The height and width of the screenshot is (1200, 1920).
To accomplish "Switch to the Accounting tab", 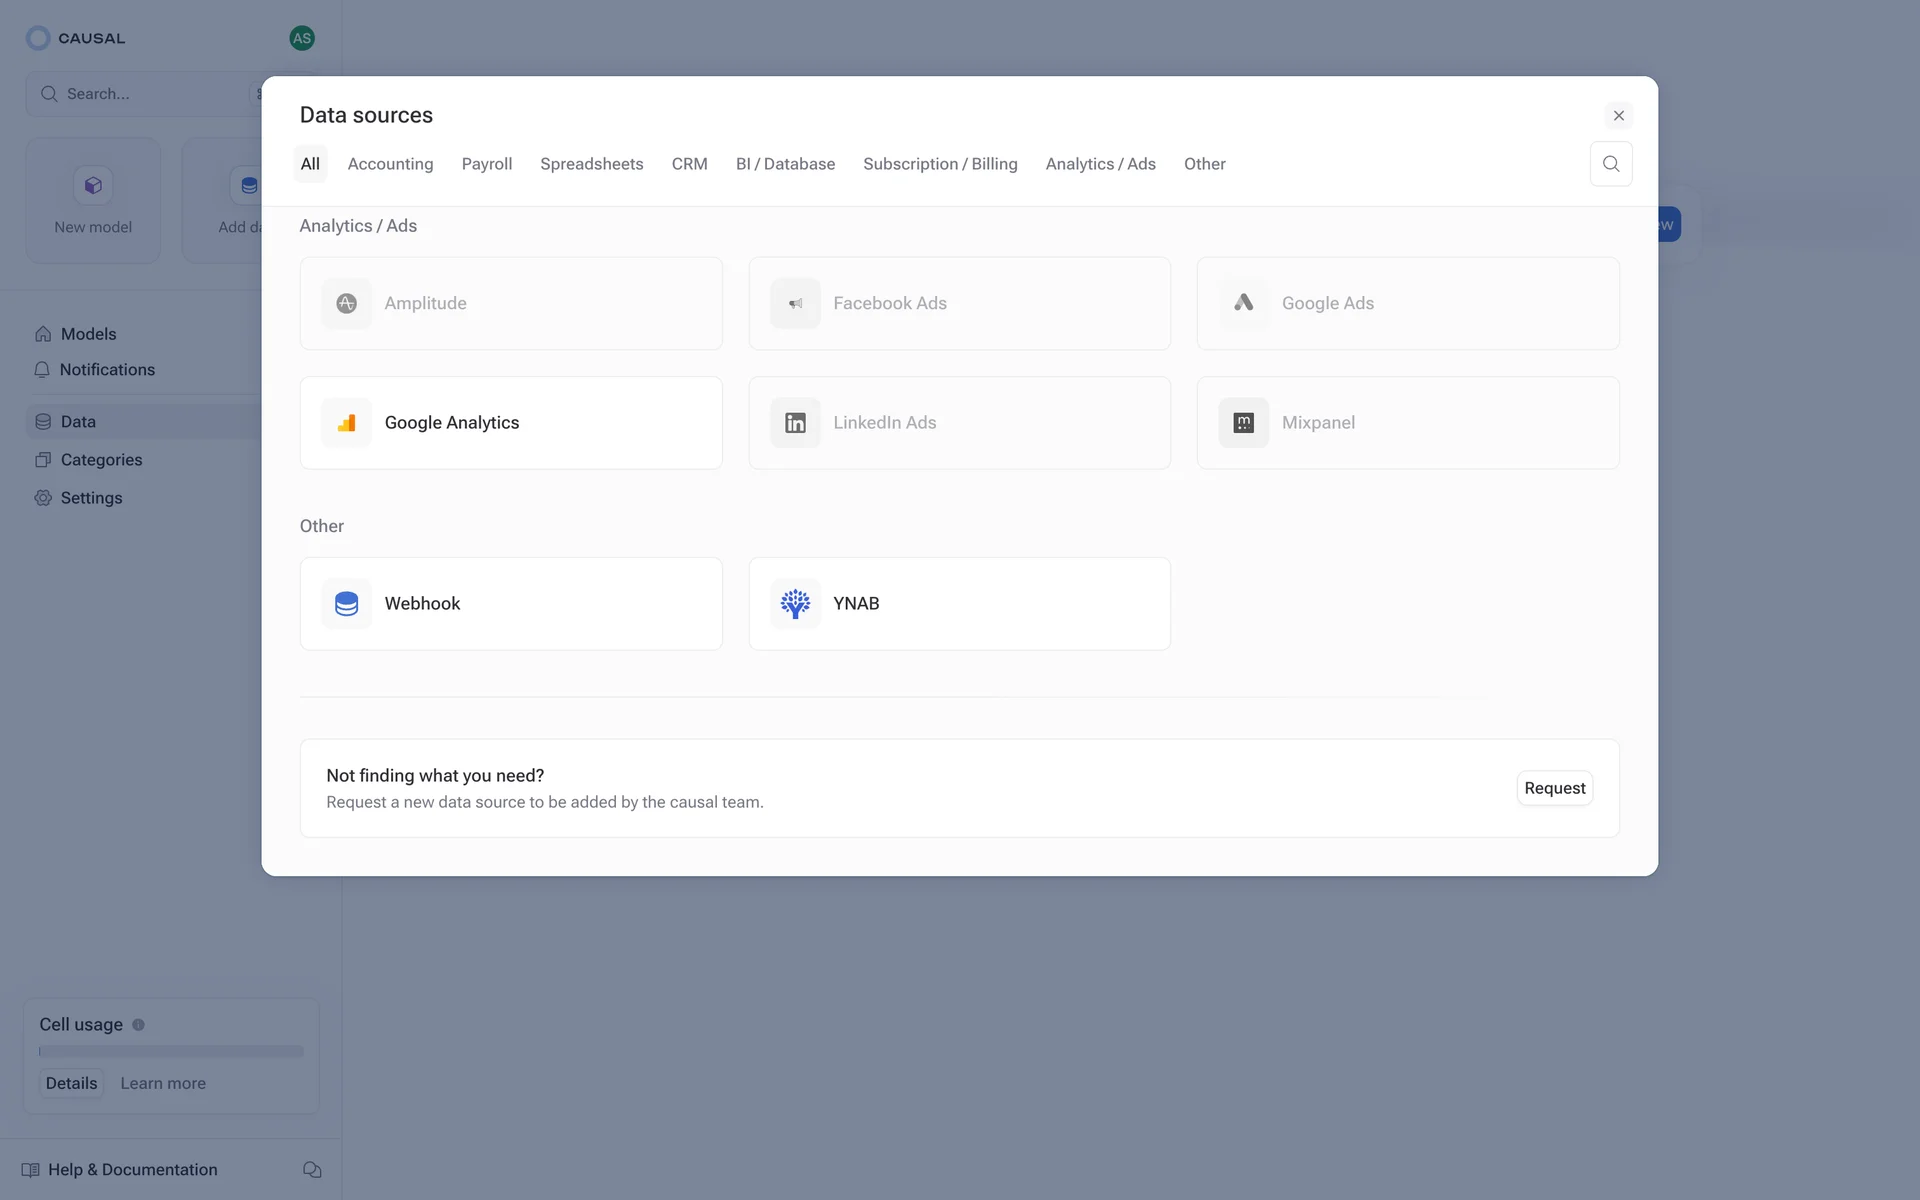I will (390, 164).
